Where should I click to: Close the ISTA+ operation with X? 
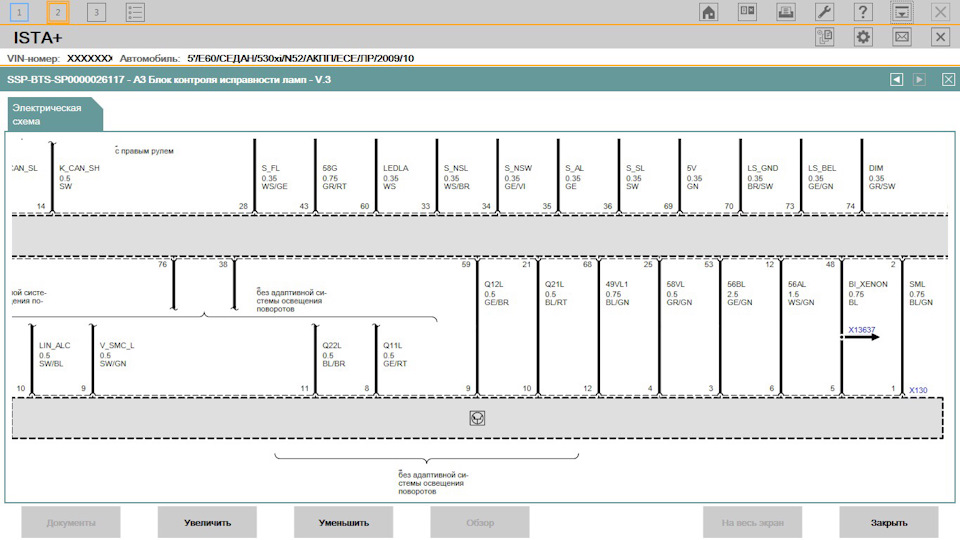(x=940, y=37)
